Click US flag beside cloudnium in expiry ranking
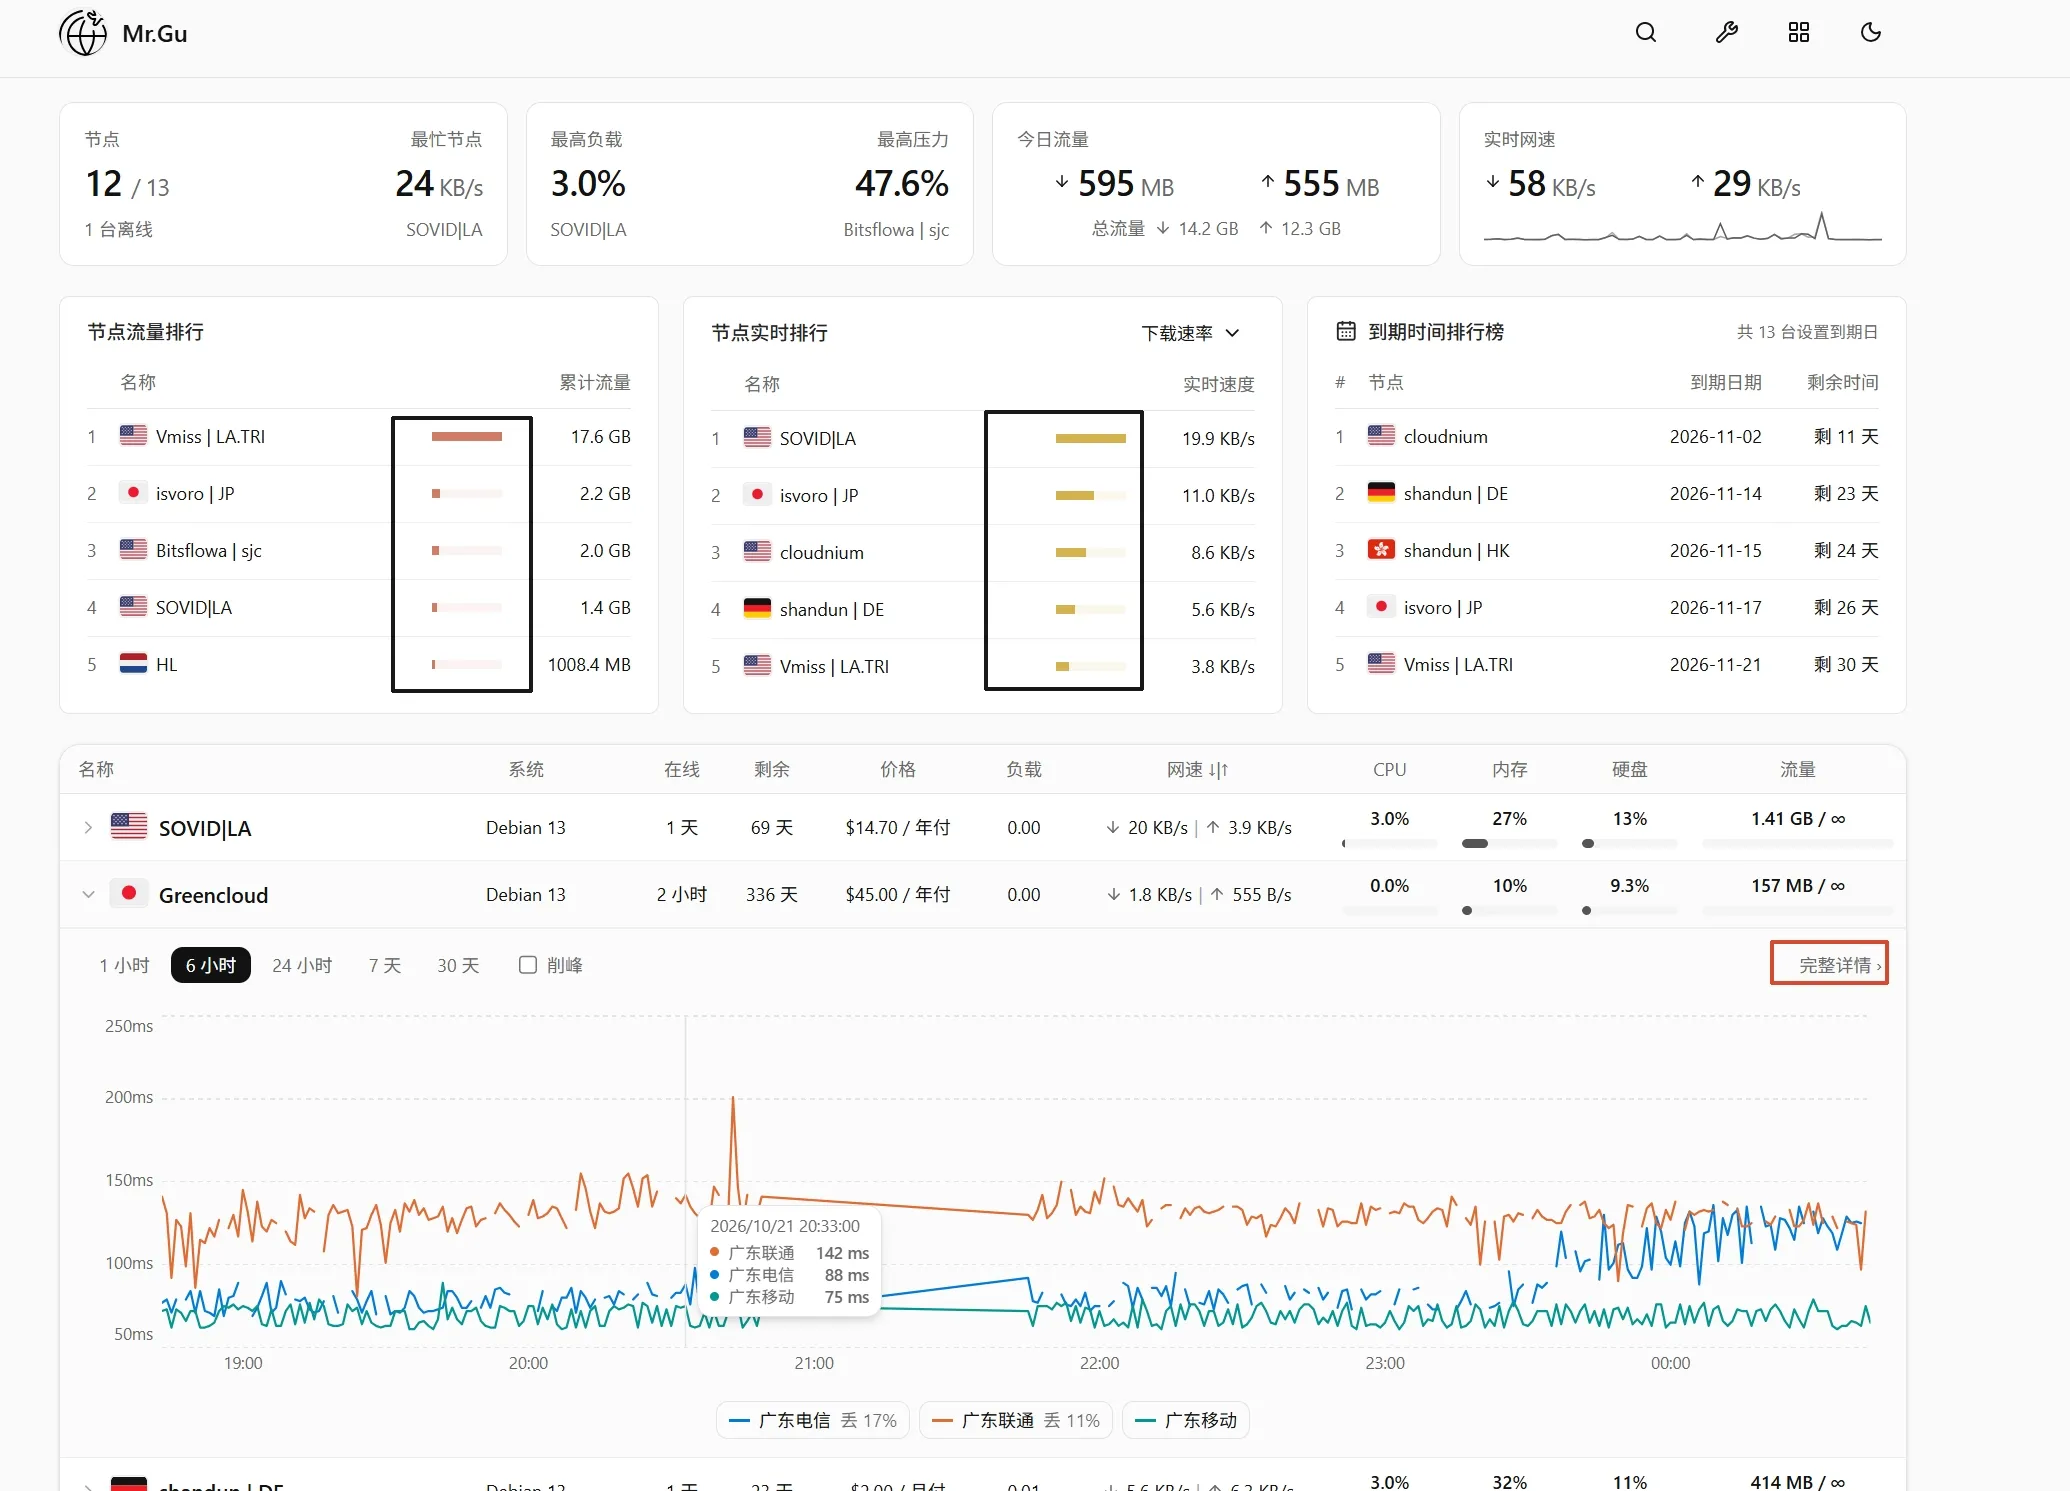 tap(1381, 436)
